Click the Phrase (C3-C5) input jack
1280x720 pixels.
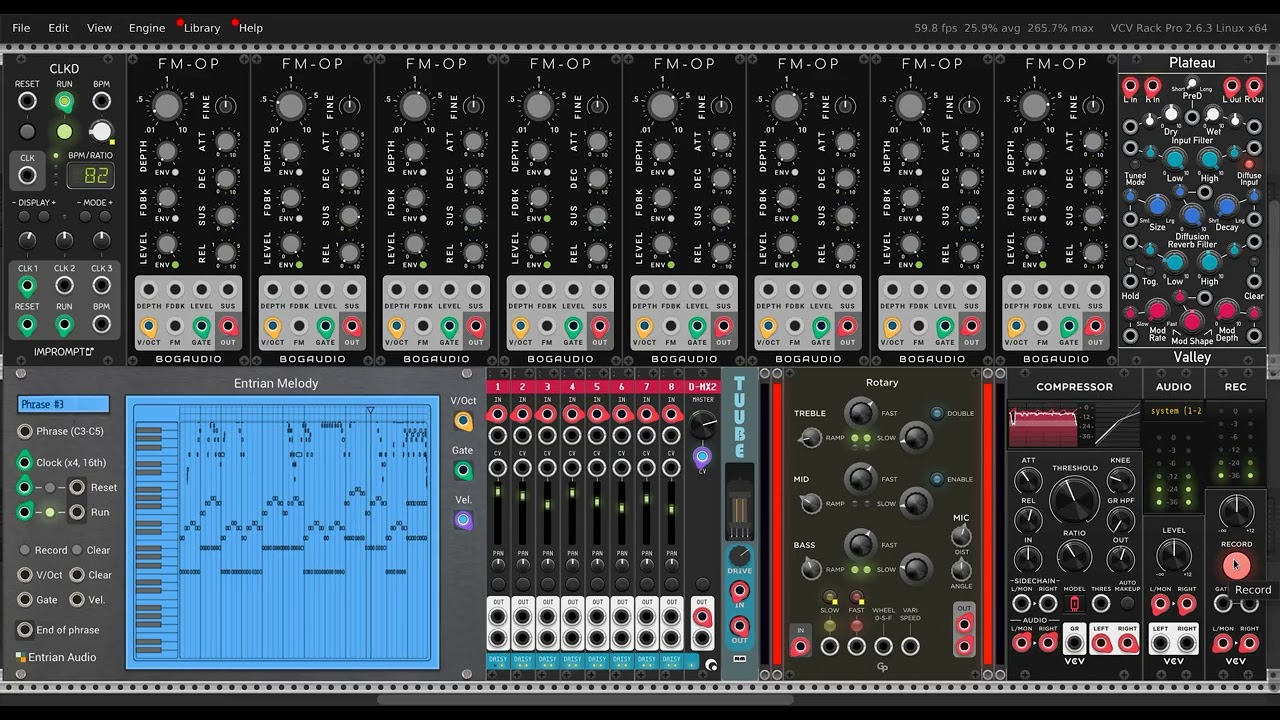[x=25, y=431]
